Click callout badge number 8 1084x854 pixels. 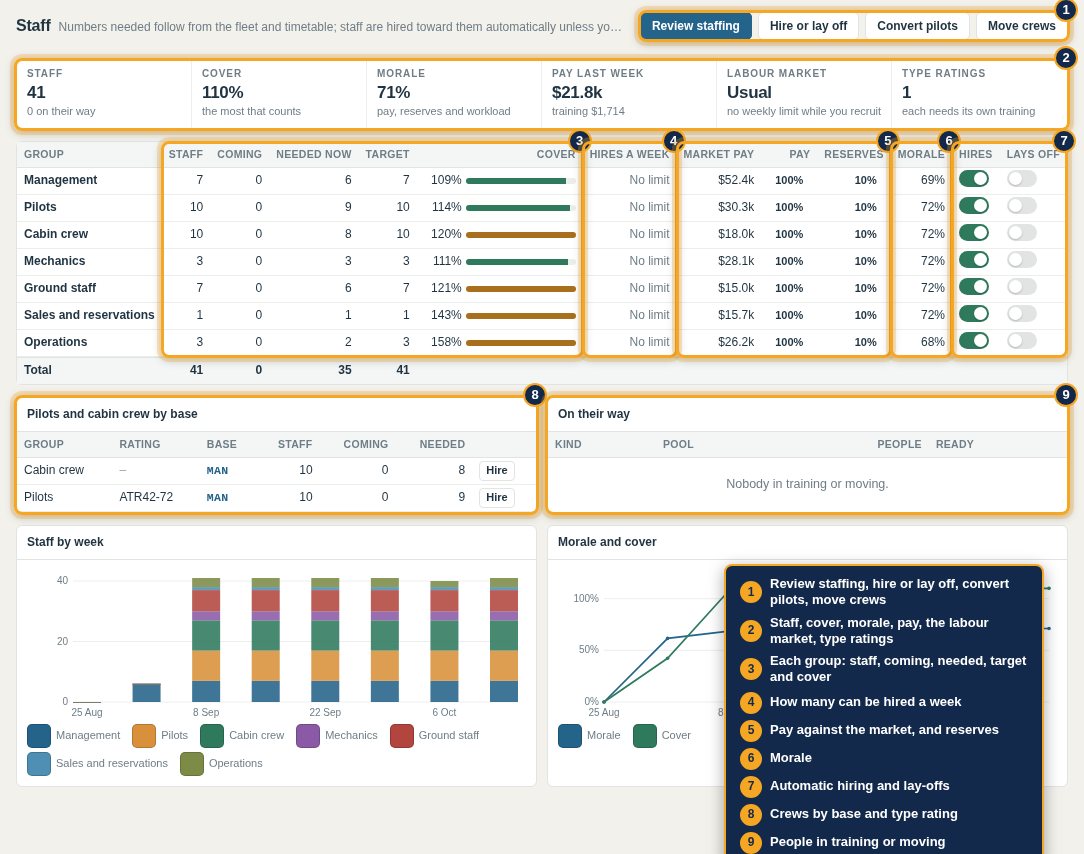click(x=534, y=395)
